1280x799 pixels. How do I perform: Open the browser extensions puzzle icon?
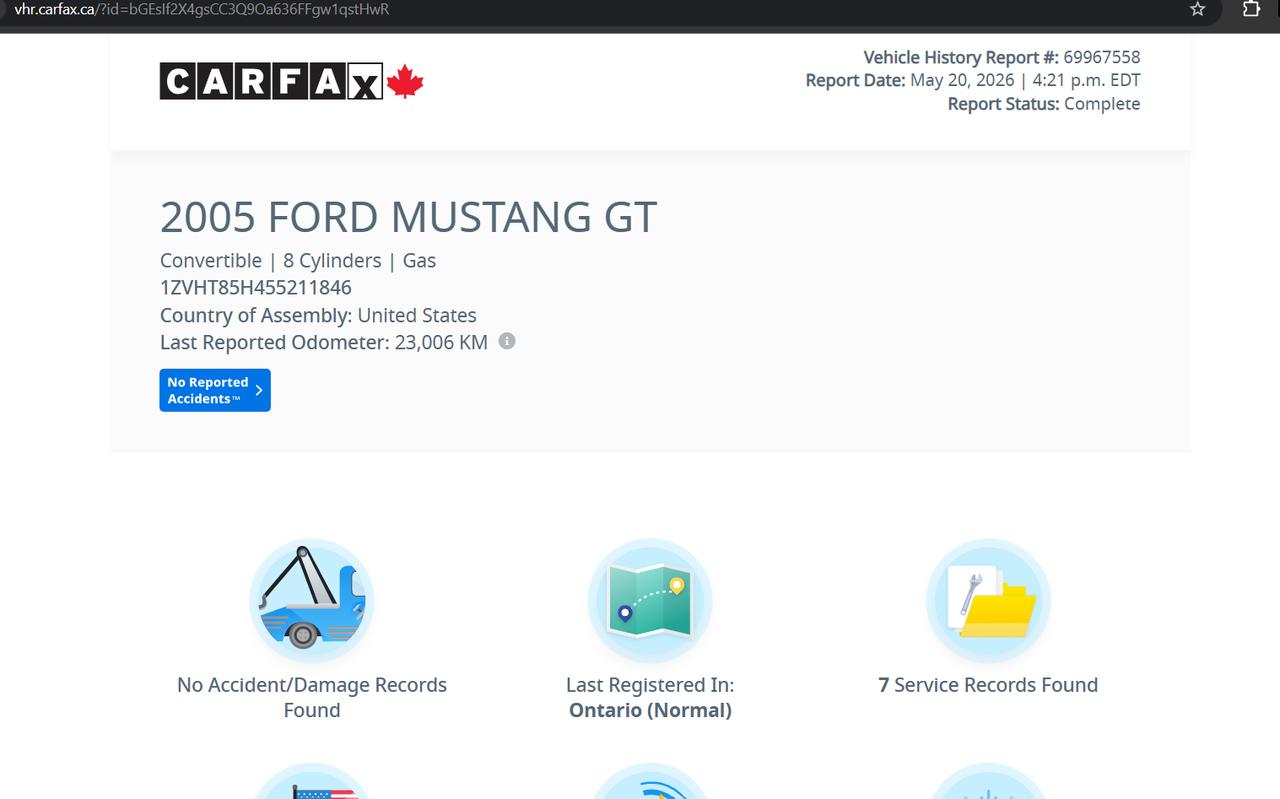(1251, 9)
